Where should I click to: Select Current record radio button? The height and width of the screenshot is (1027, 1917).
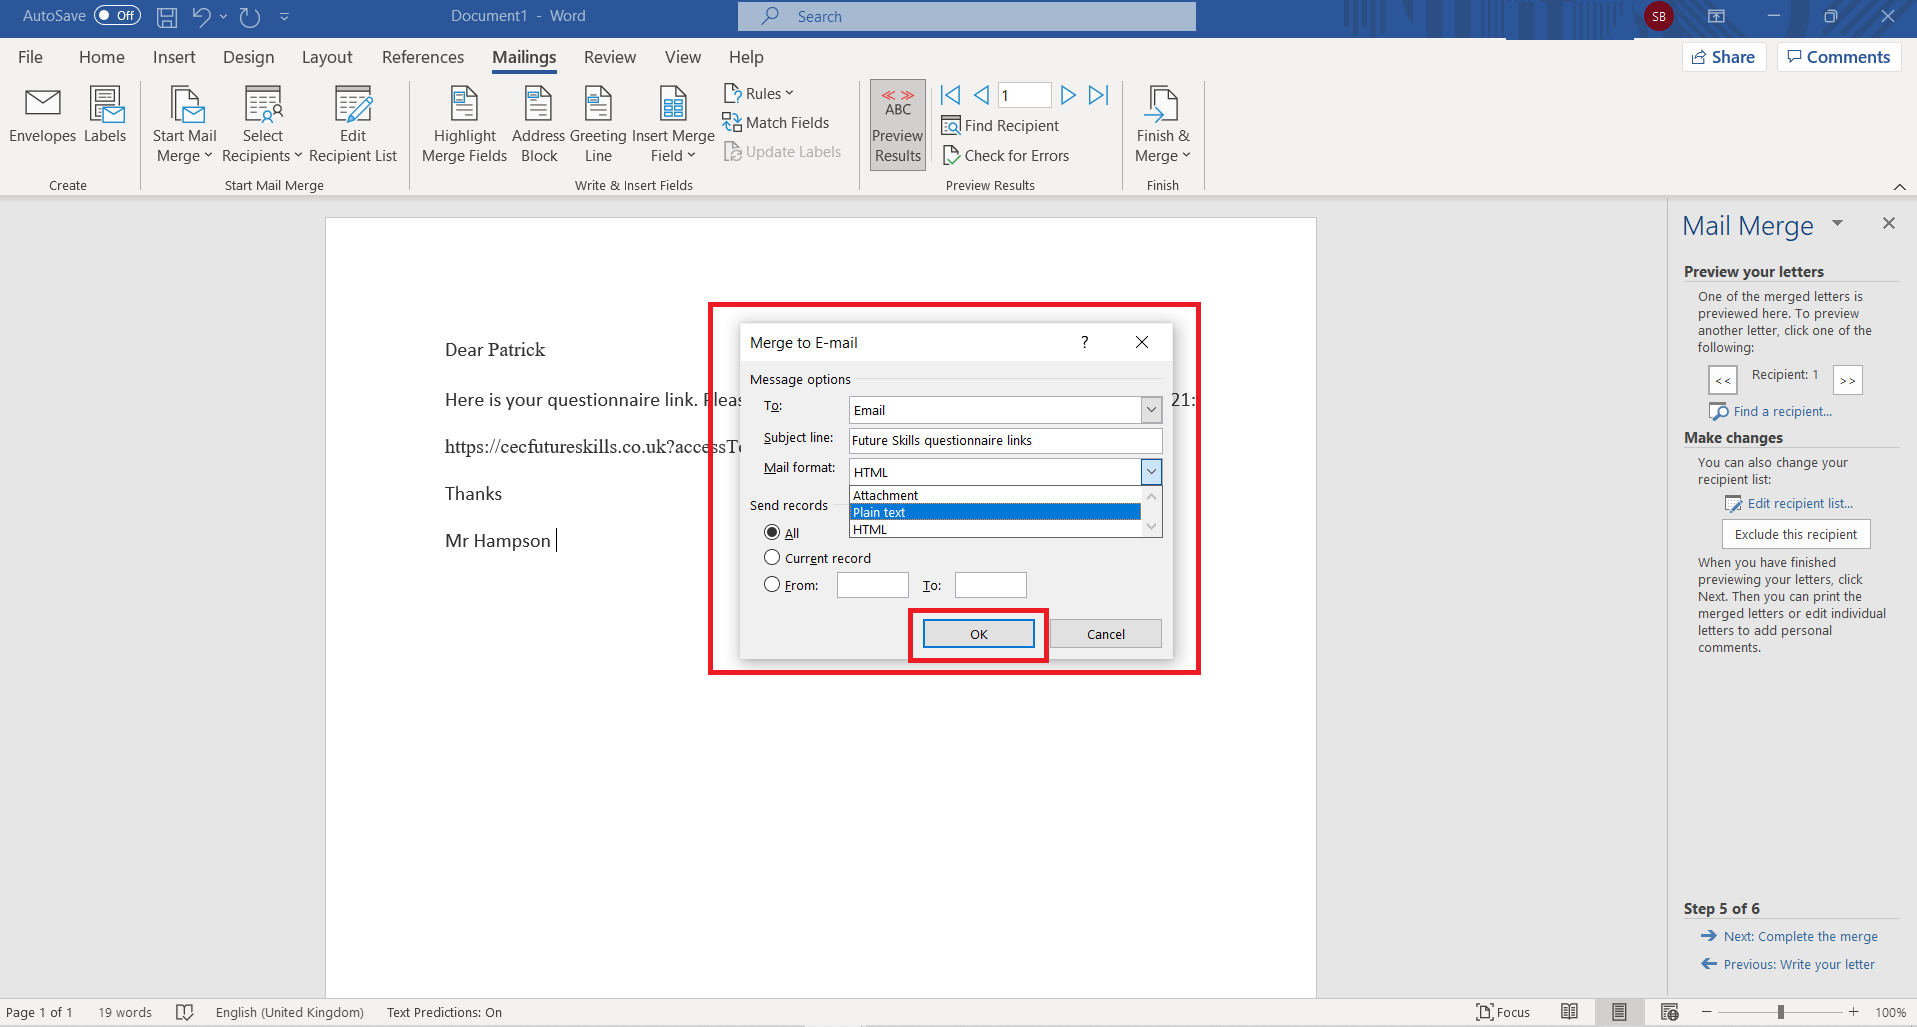tap(772, 558)
